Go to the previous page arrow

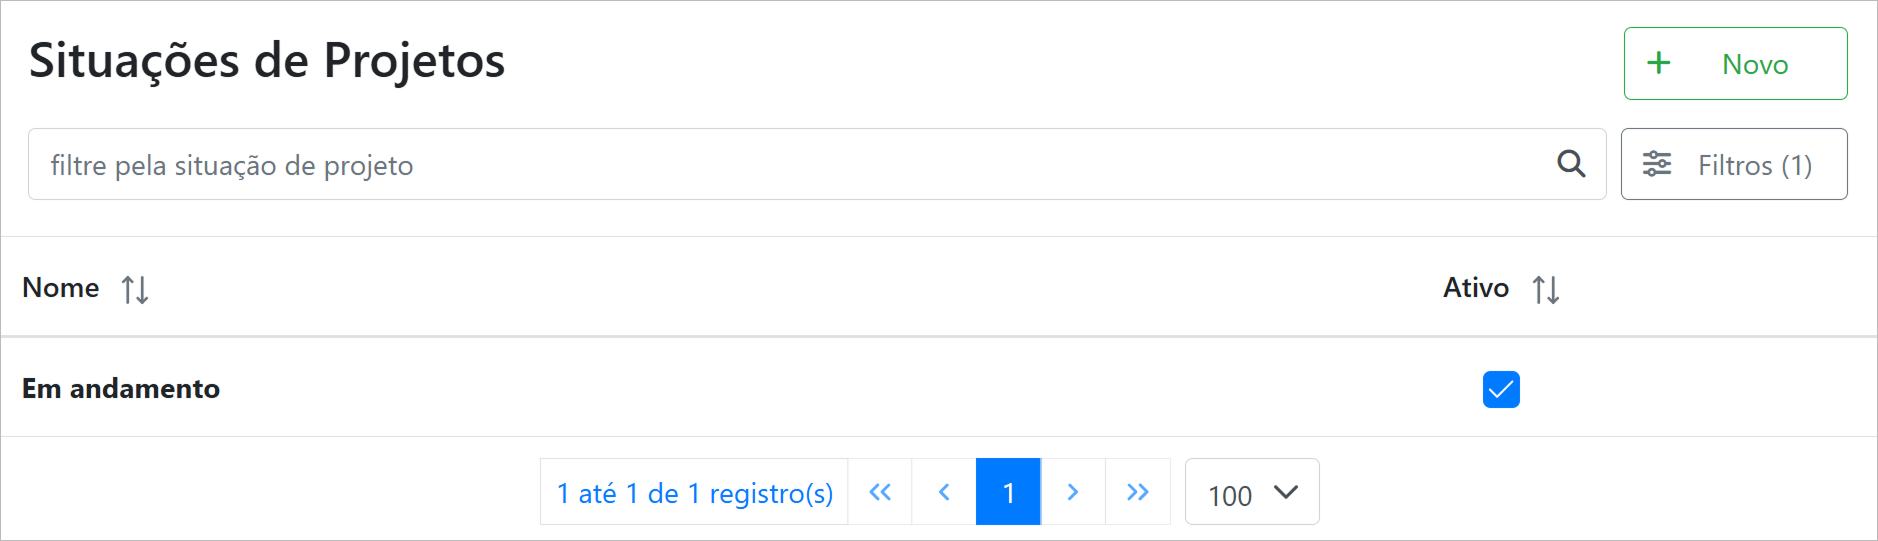tap(944, 492)
